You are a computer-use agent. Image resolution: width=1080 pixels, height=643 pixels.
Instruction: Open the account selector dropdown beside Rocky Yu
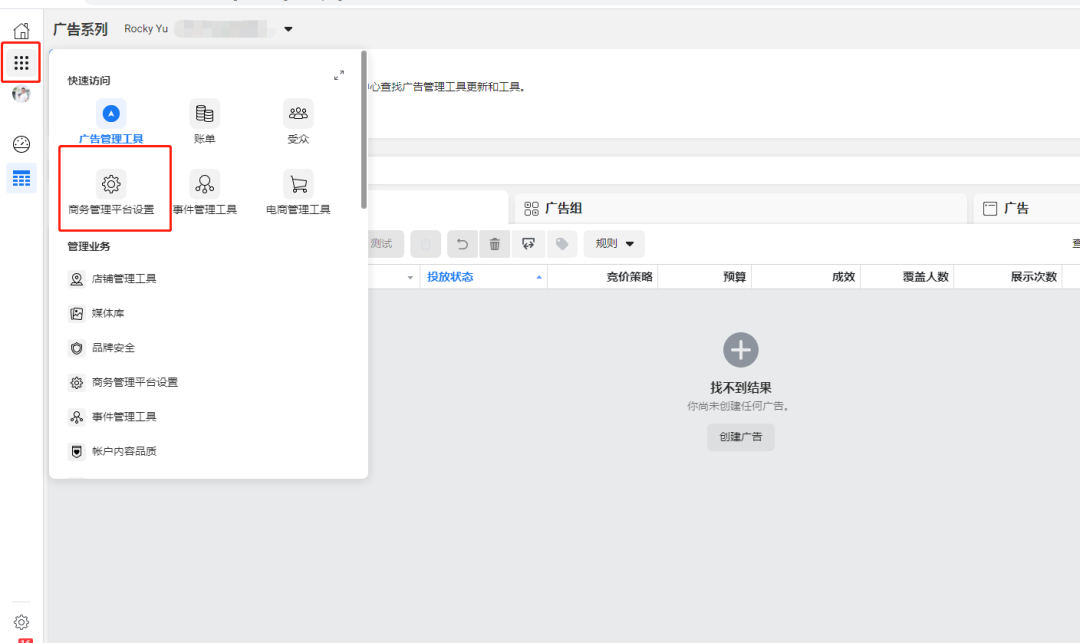coord(288,29)
